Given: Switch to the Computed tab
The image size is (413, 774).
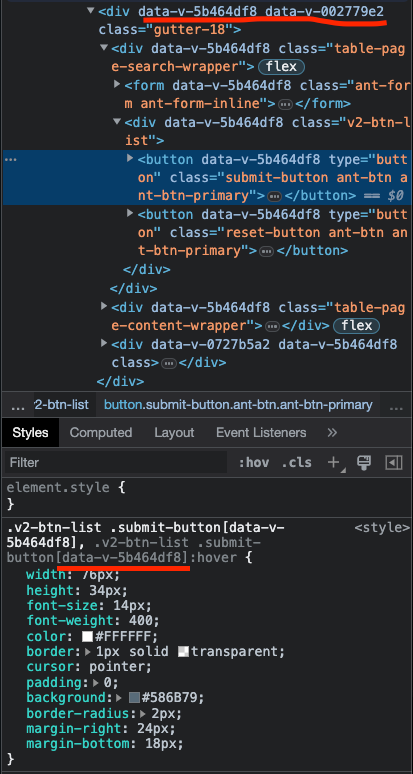Looking at the screenshot, I should [x=101, y=433].
